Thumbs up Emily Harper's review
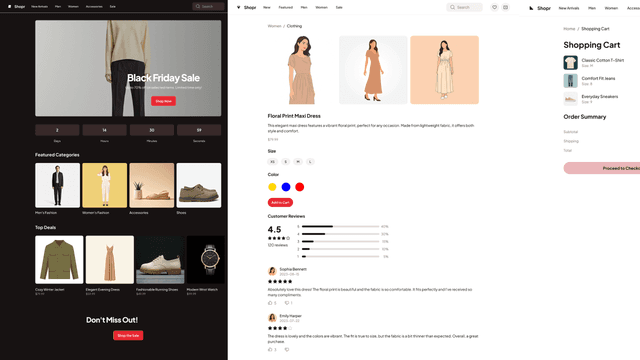Image resolution: width=640 pixels, height=360 pixels. pos(270,349)
